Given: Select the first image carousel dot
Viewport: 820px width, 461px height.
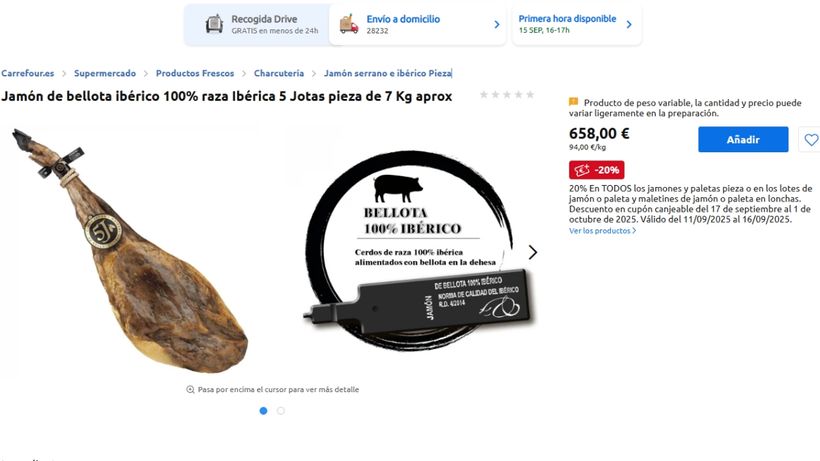Looking at the screenshot, I should click(264, 411).
